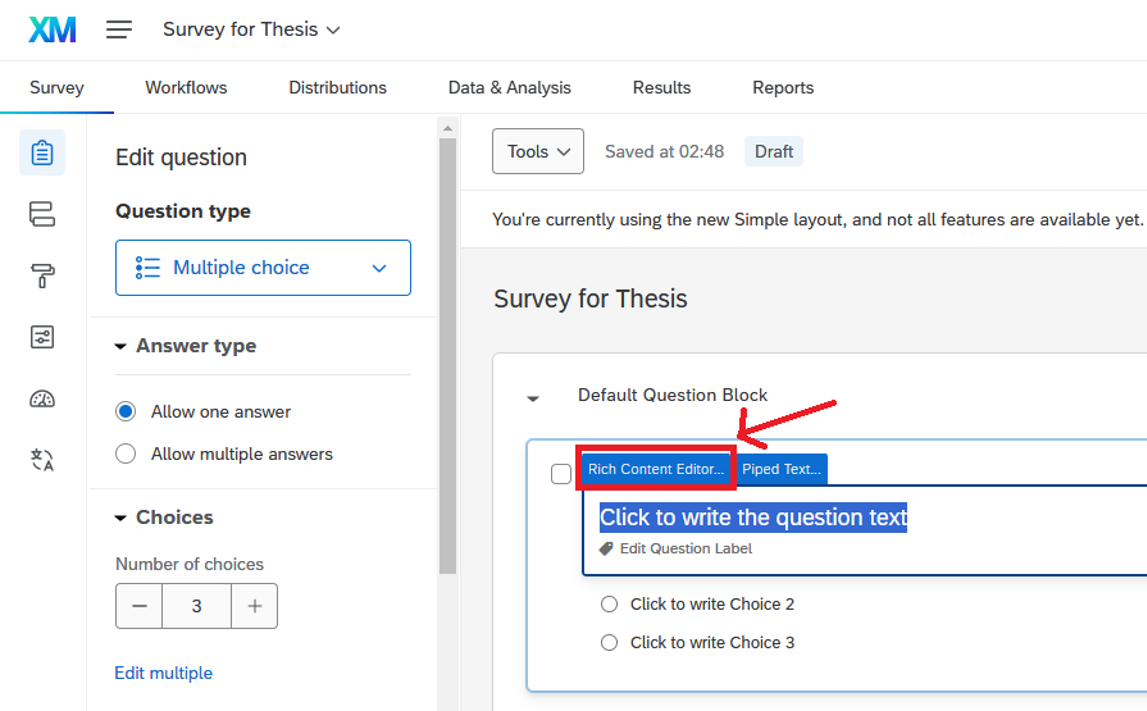This screenshot has height=711, width=1147.
Task: Collapse the Default Question Block
Action: 533,397
